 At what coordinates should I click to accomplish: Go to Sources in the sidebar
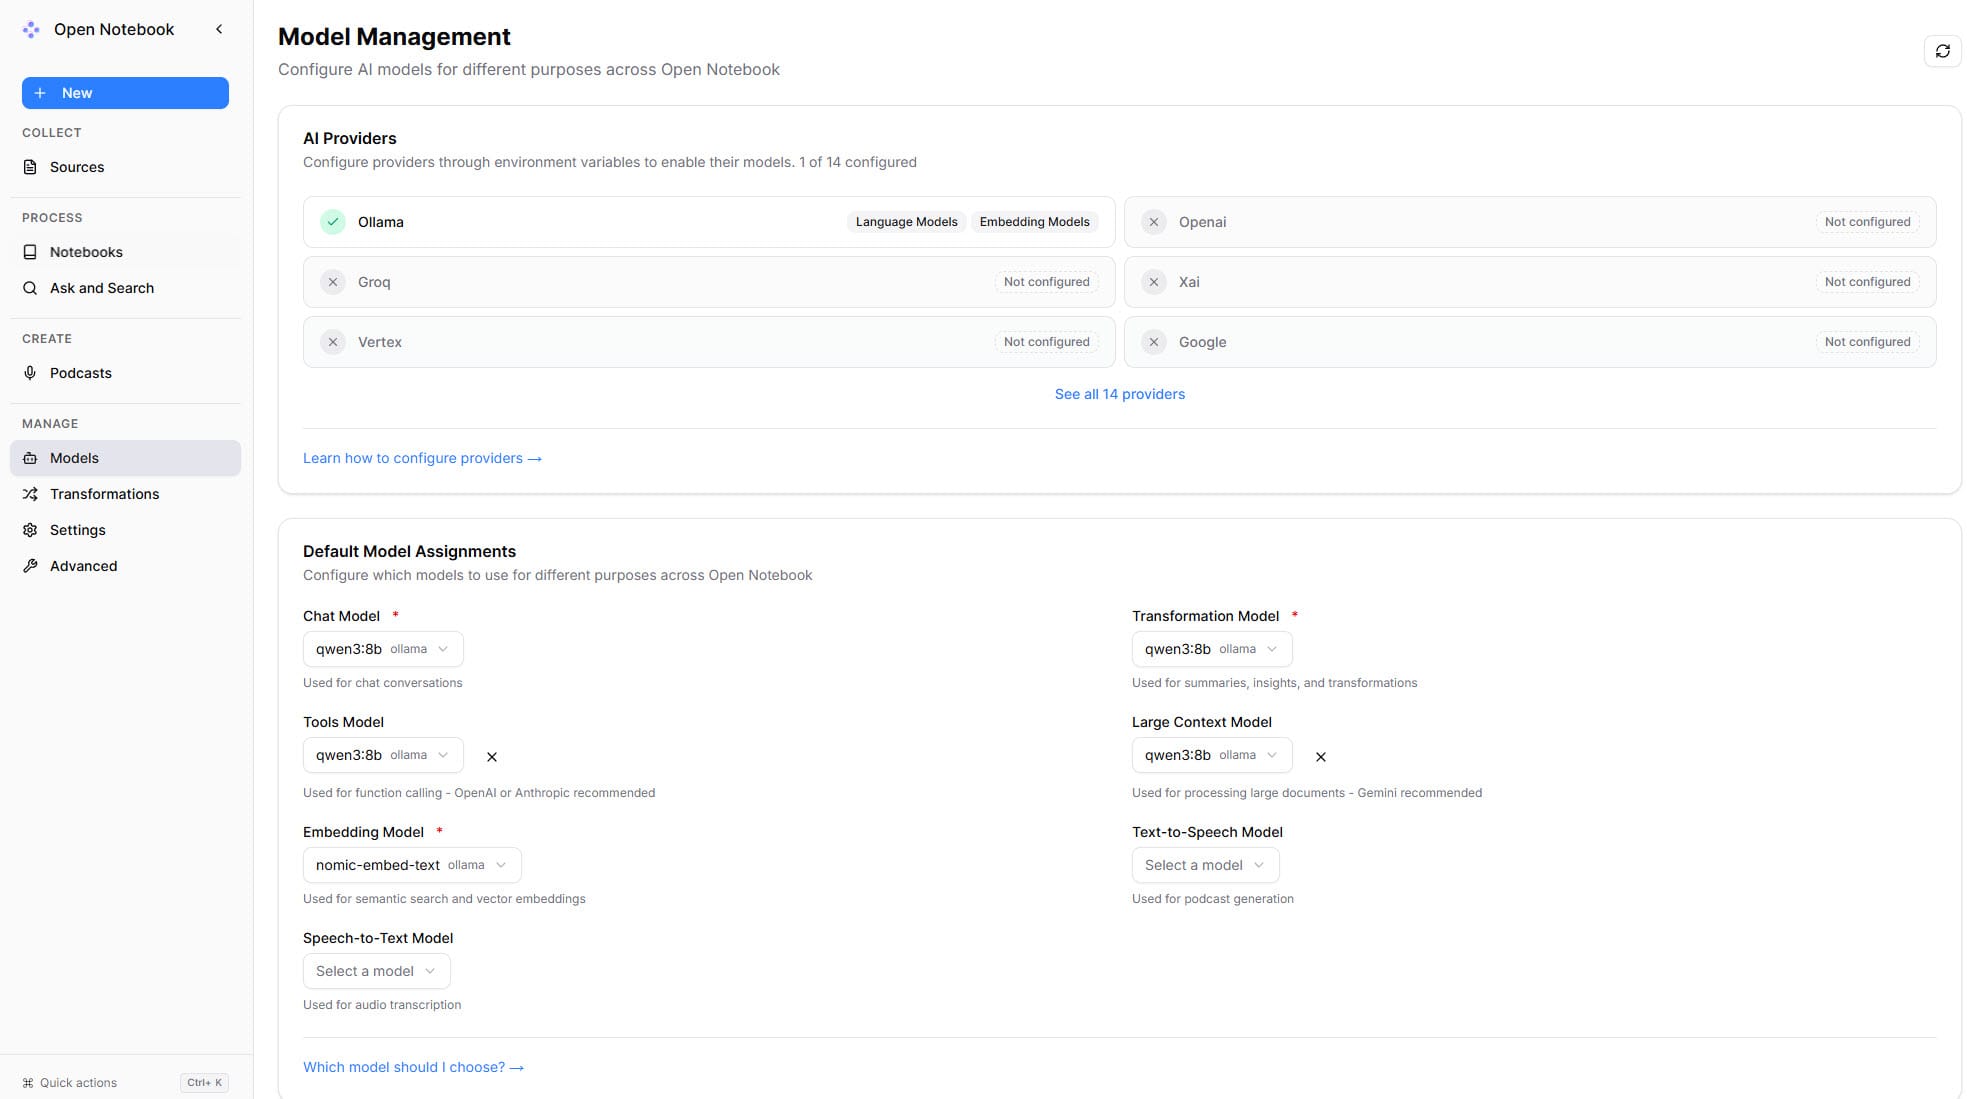click(x=77, y=167)
